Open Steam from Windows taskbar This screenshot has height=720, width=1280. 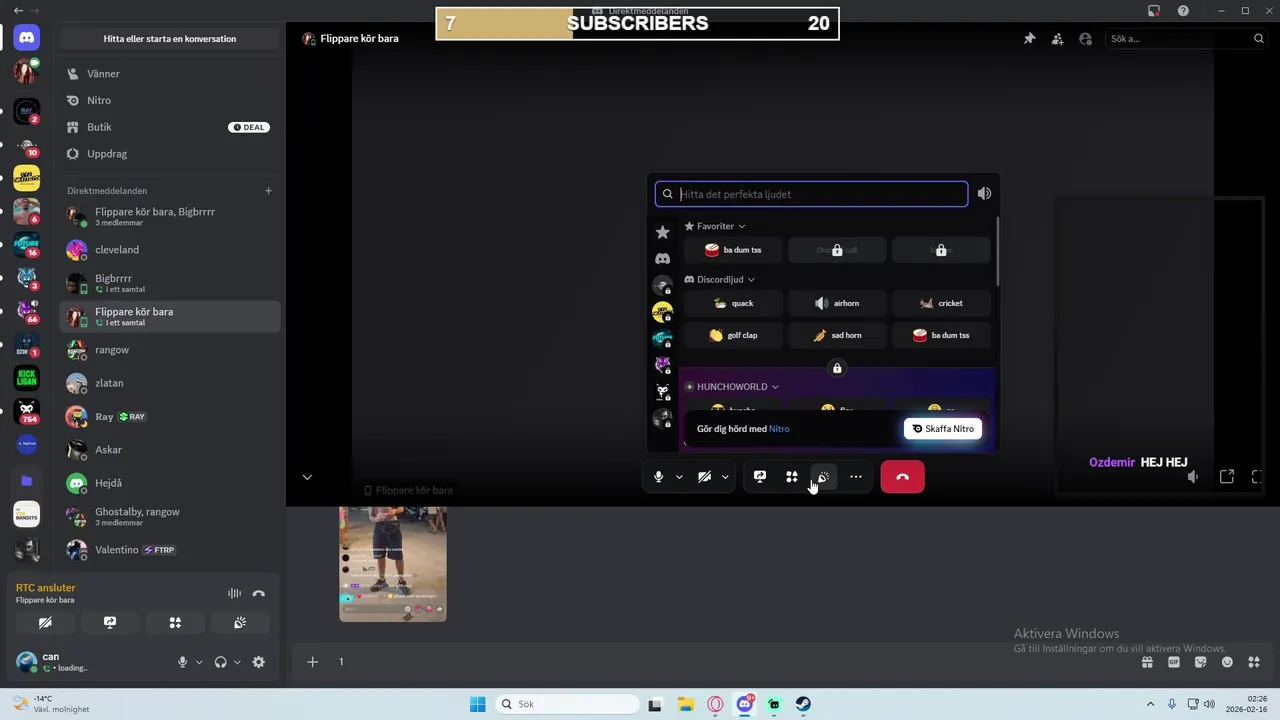[x=803, y=704]
